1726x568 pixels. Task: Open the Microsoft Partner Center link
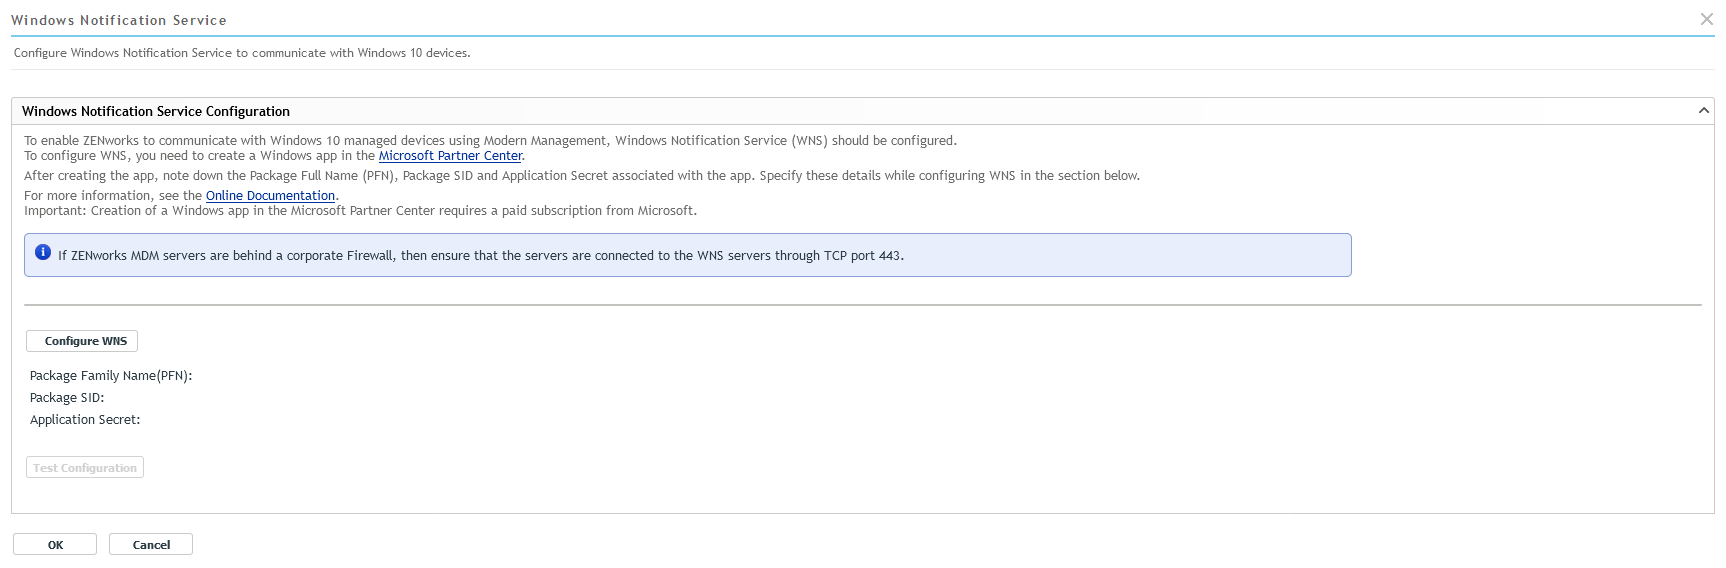tap(450, 156)
